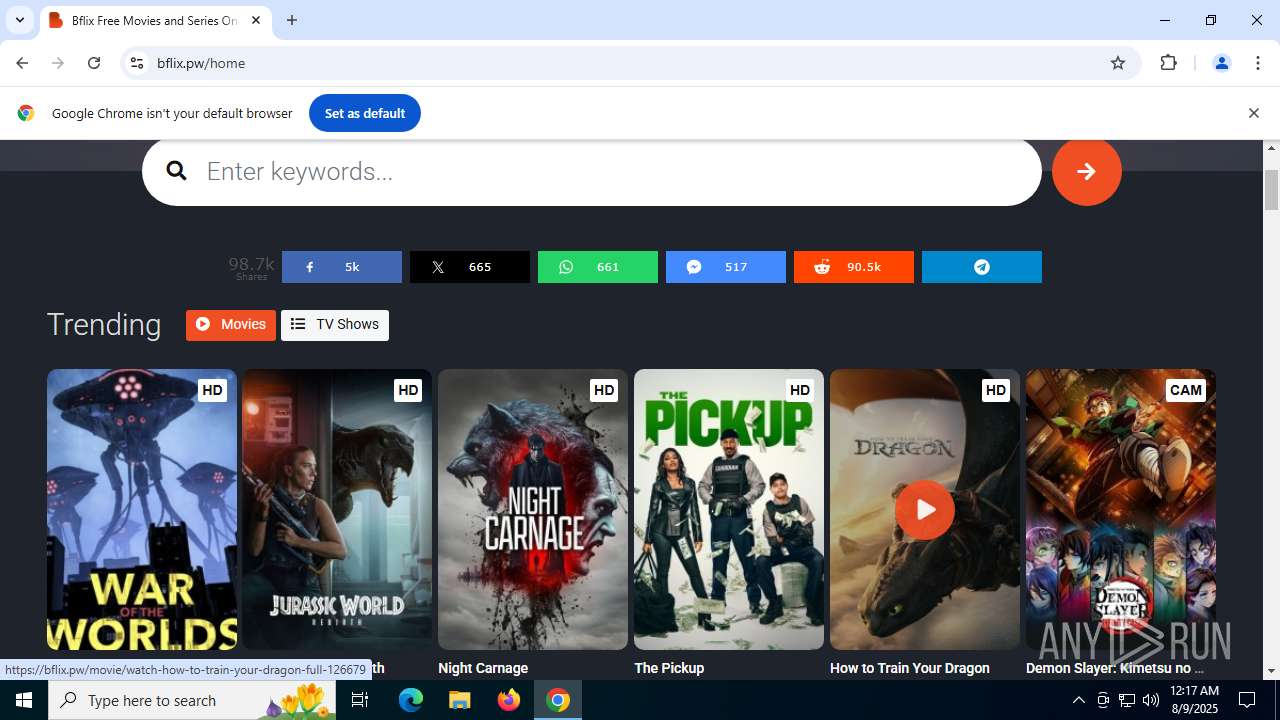Click page scrollbar up arrow
Screen dimensions: 1280x720
click(x=1272, y=148)
